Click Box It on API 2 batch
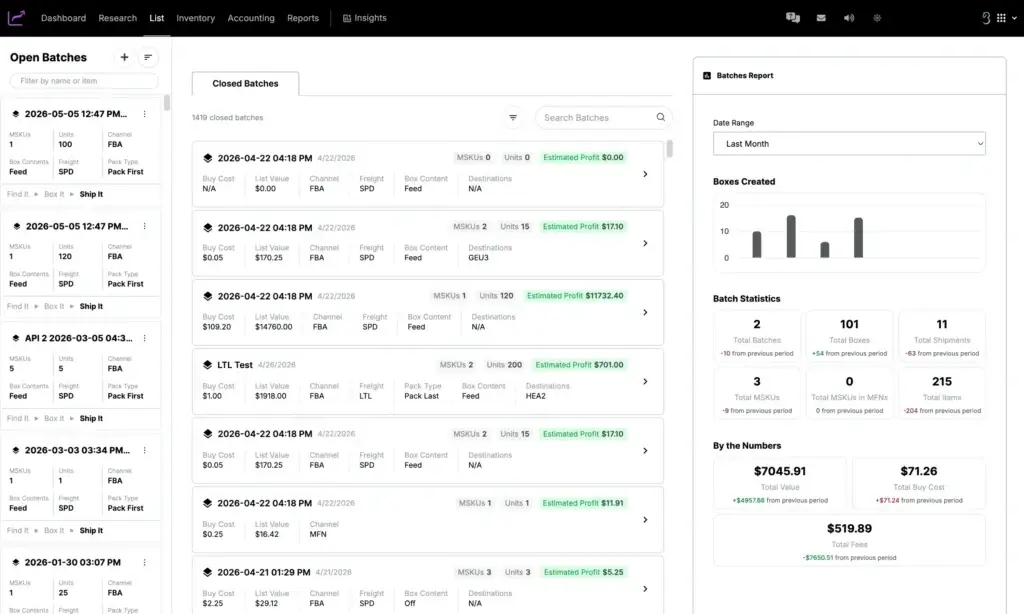 pyautogui.click(x=54, y=419)
